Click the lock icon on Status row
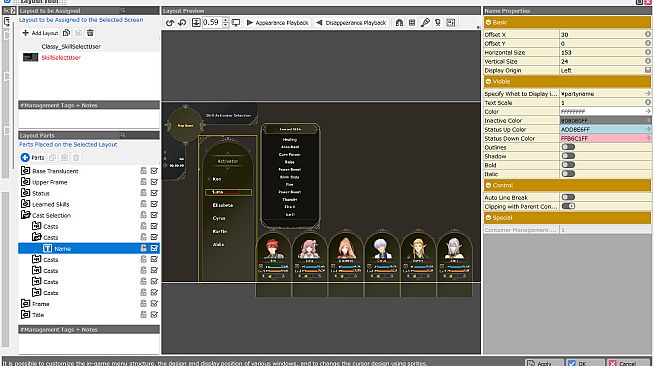This screenshot has height=366, width=654. pyautogui.click(x=143, y=193)
